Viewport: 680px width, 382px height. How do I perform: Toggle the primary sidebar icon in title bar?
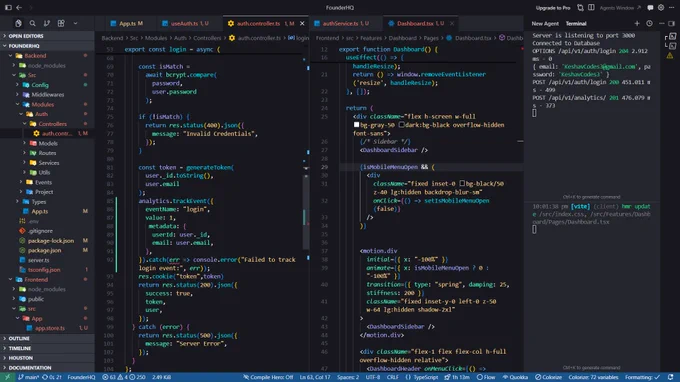click(x=8, y=7)
